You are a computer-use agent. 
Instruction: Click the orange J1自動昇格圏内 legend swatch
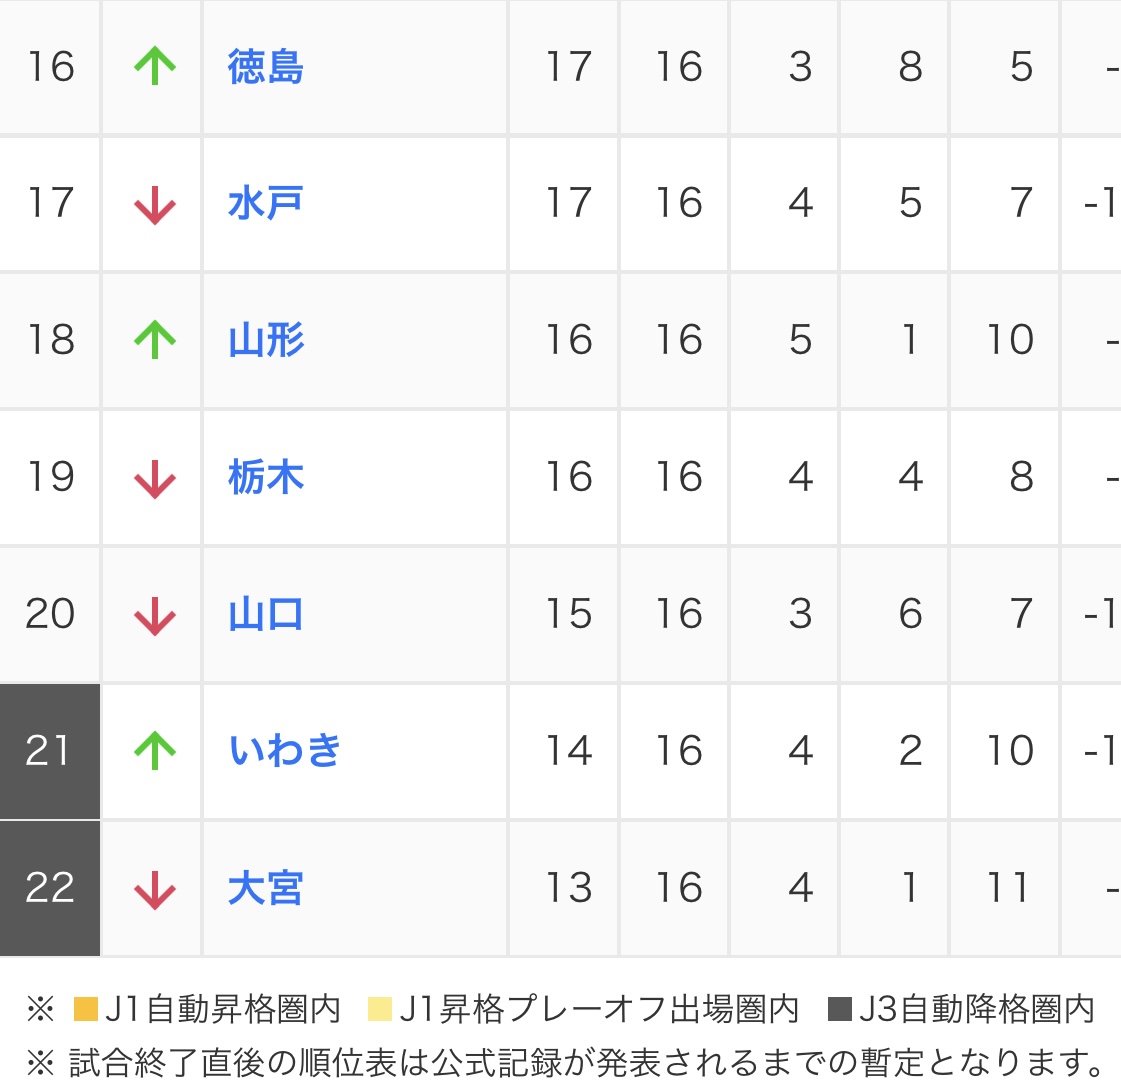[x=86, y=1010]
